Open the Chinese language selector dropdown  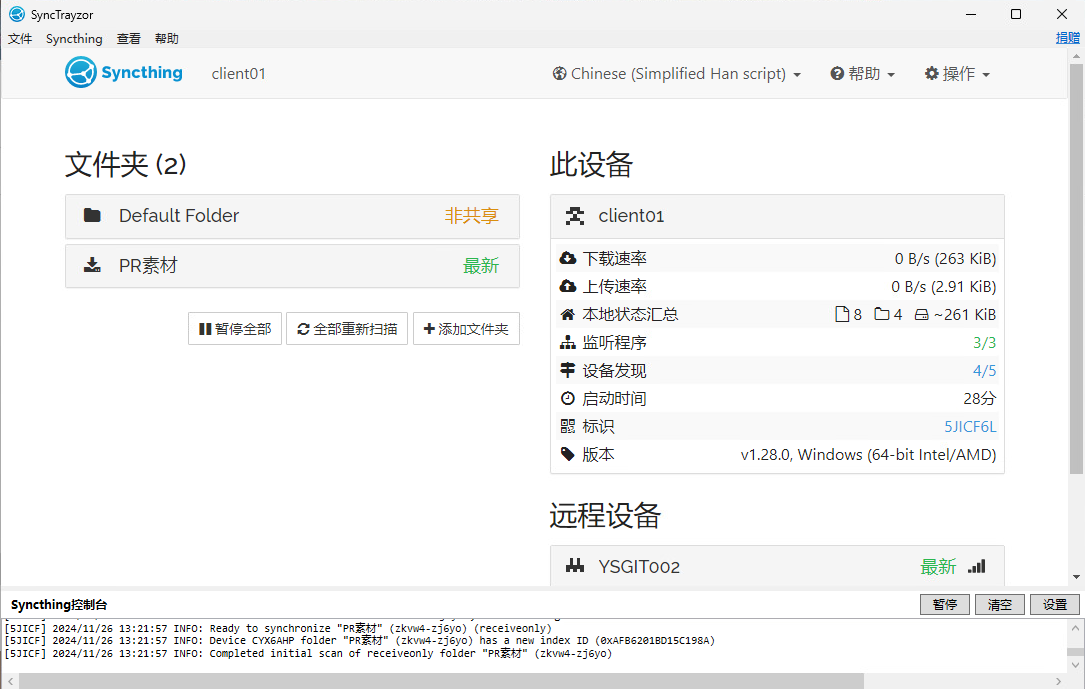pos(677,73)
